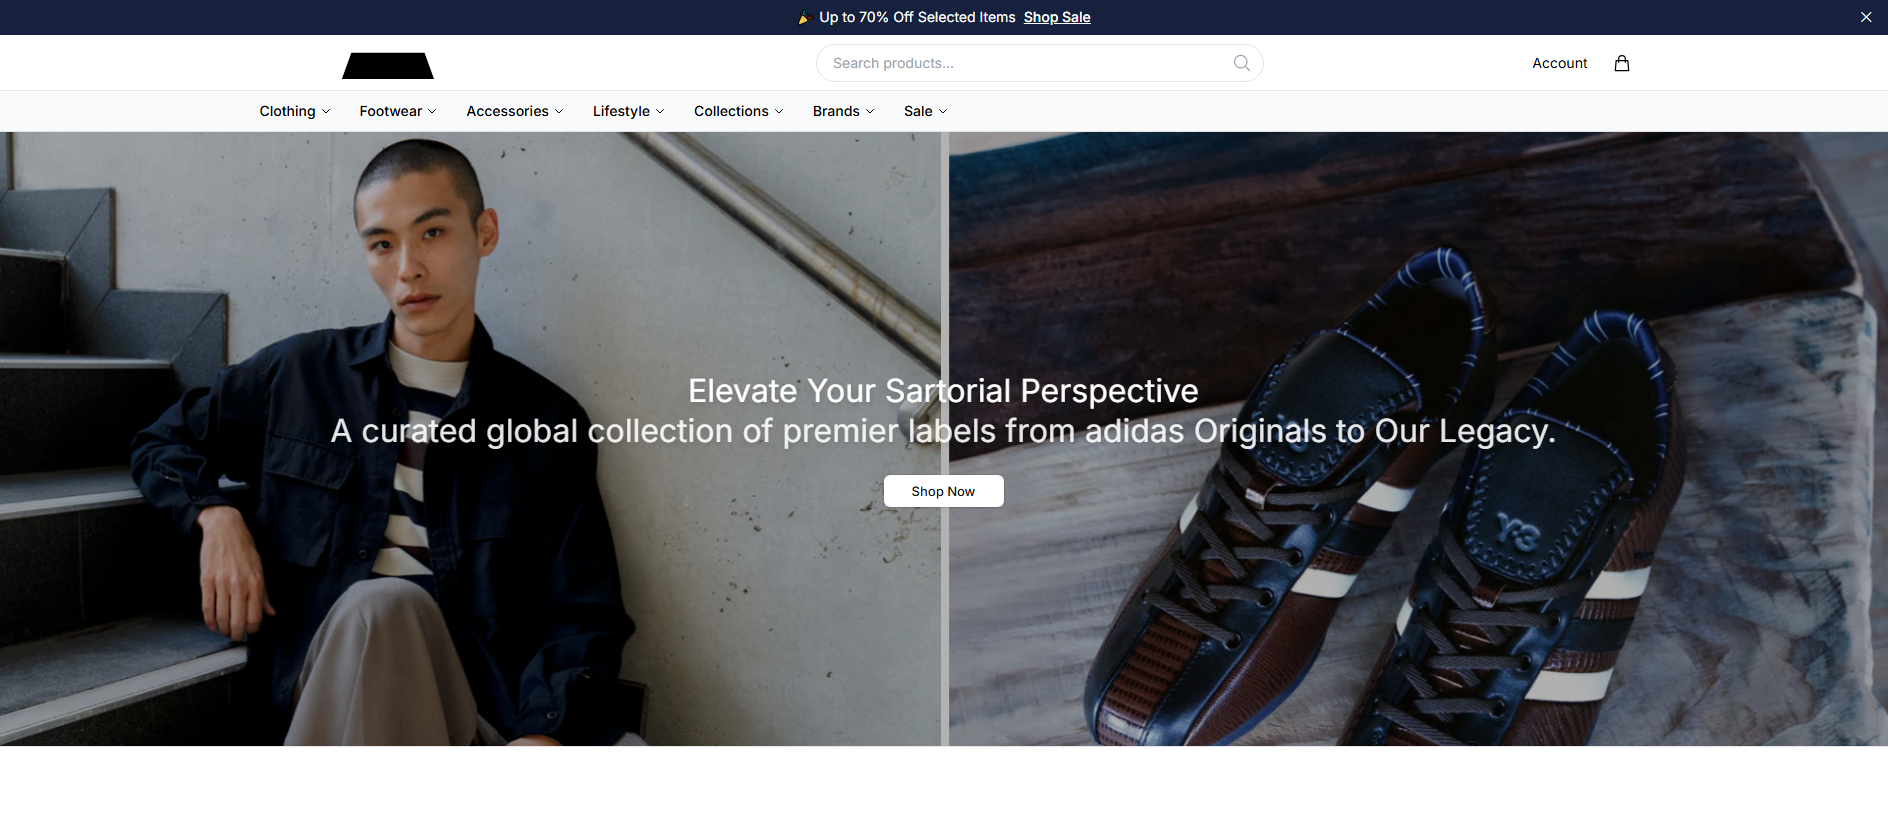Expand the Clothing menu

click(295, 111)
